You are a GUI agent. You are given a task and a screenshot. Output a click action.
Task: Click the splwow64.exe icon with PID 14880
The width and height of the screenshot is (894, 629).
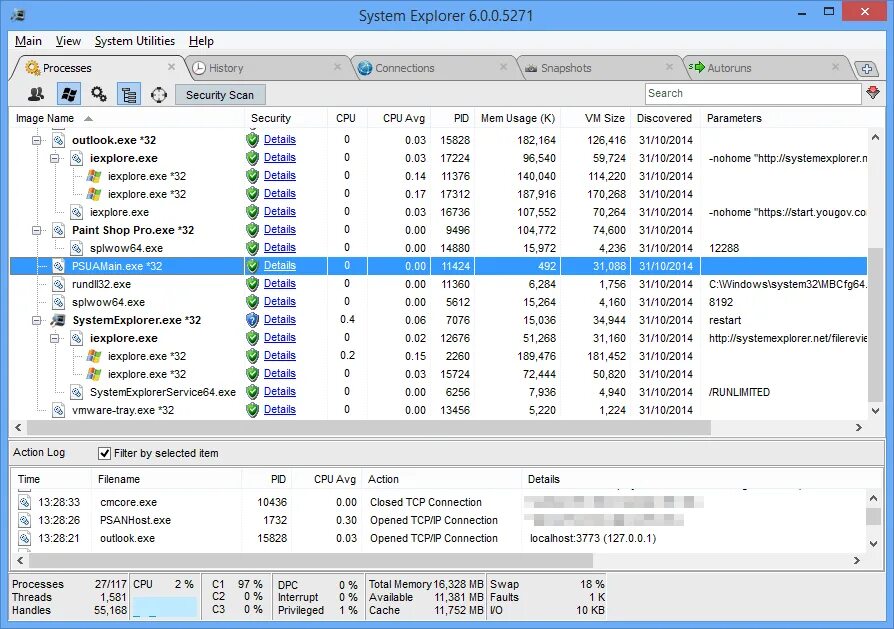coord(76,248)
